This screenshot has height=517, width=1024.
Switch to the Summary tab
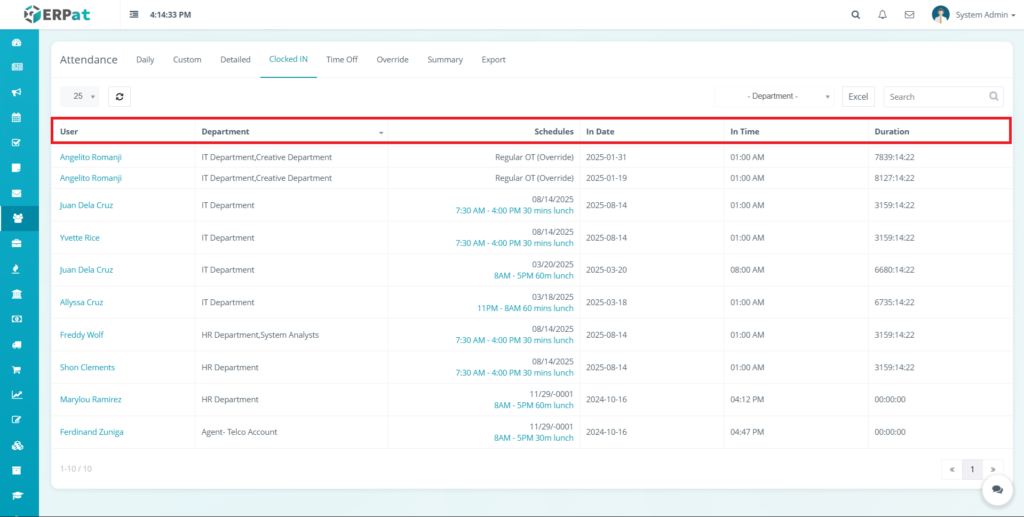coord(445,60)
